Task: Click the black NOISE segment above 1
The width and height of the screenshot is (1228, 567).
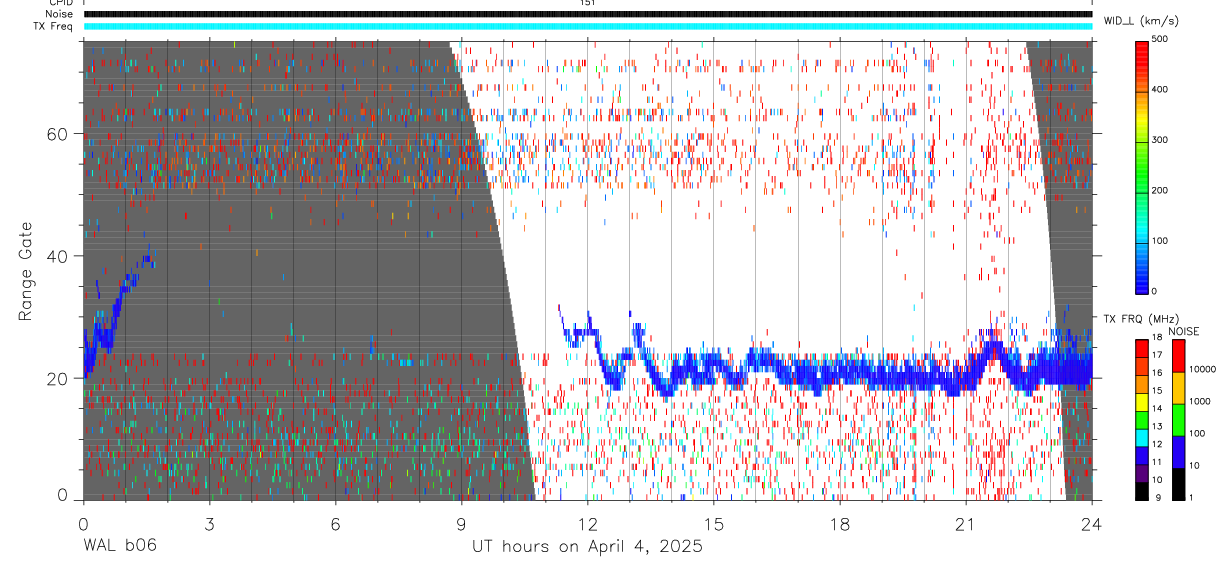Action: pyautogui.click(x=1178, y=483)
